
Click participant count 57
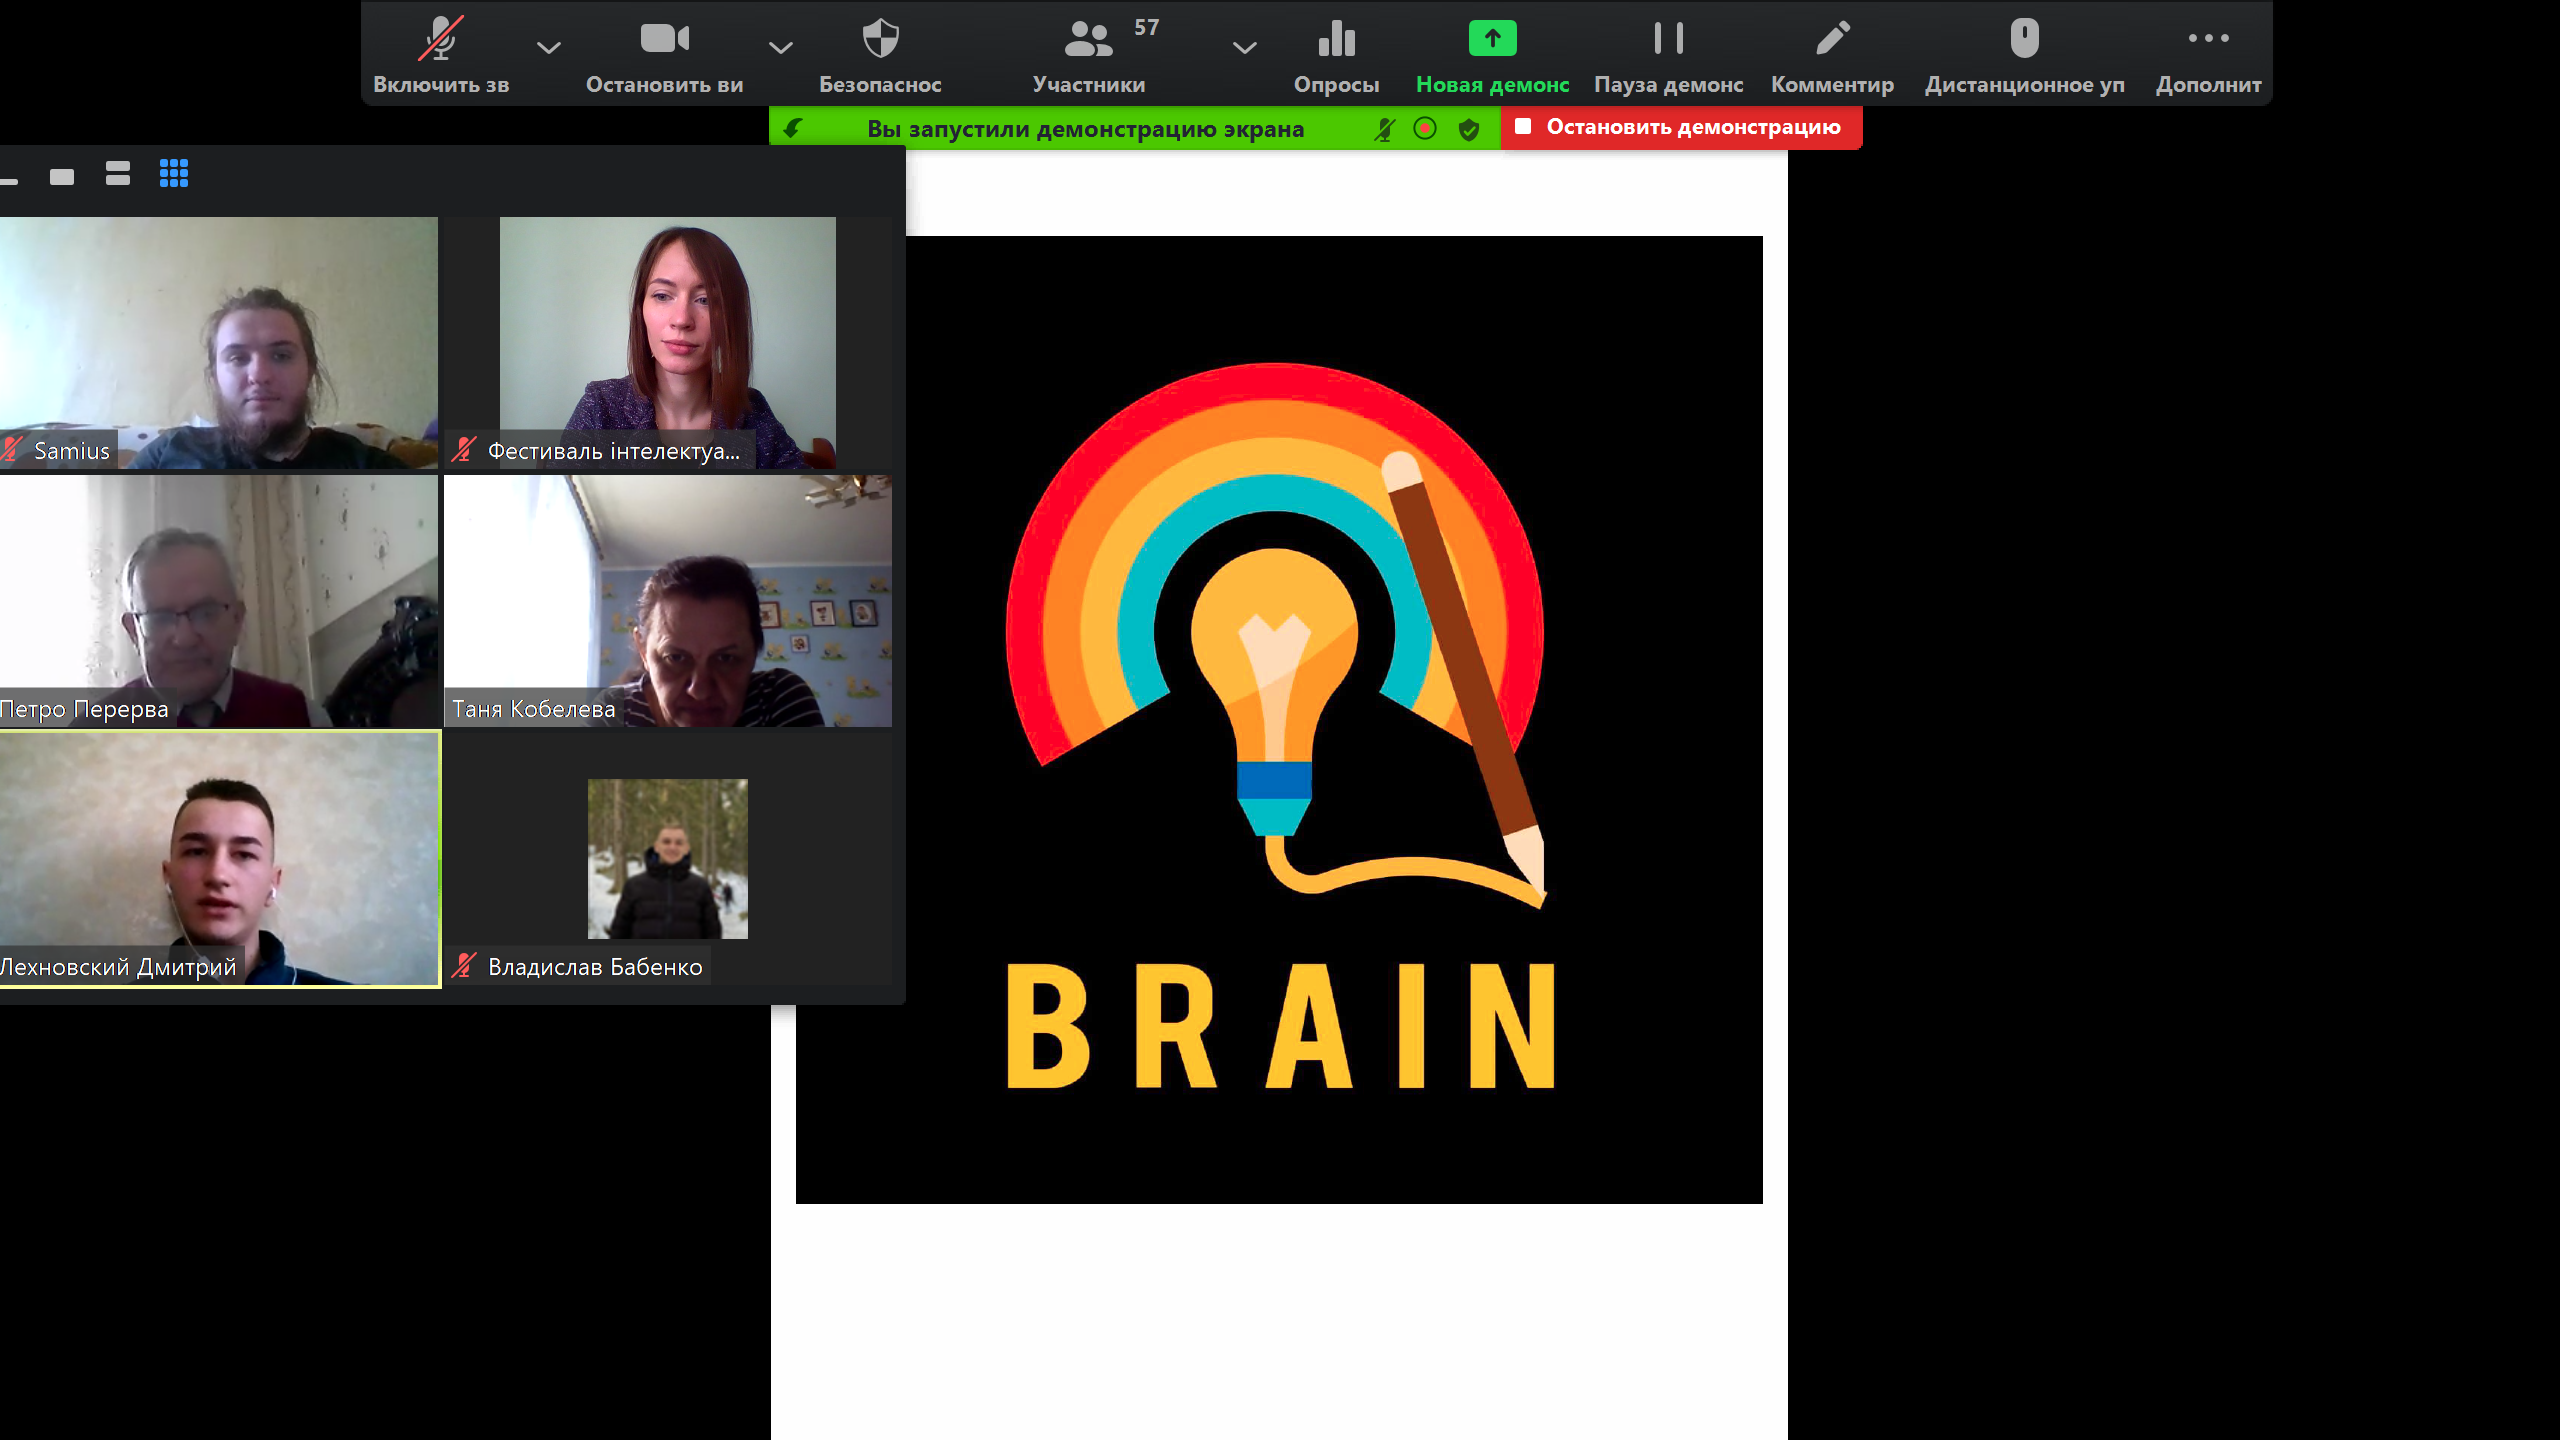(1146, 27)
